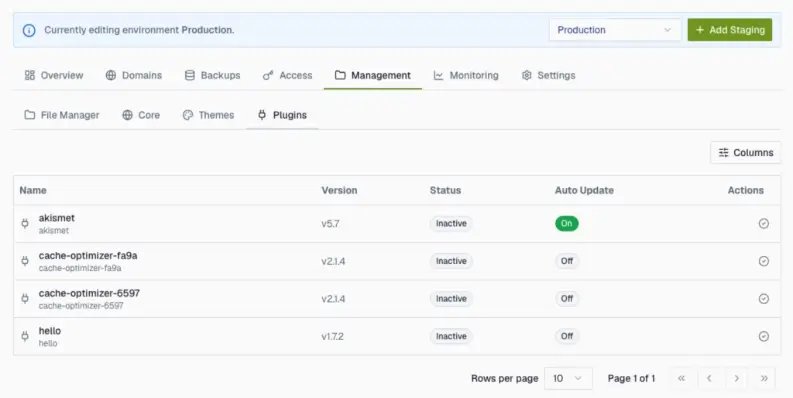
Task: Click the plug icon beside hello
Action: coord(25,336)
